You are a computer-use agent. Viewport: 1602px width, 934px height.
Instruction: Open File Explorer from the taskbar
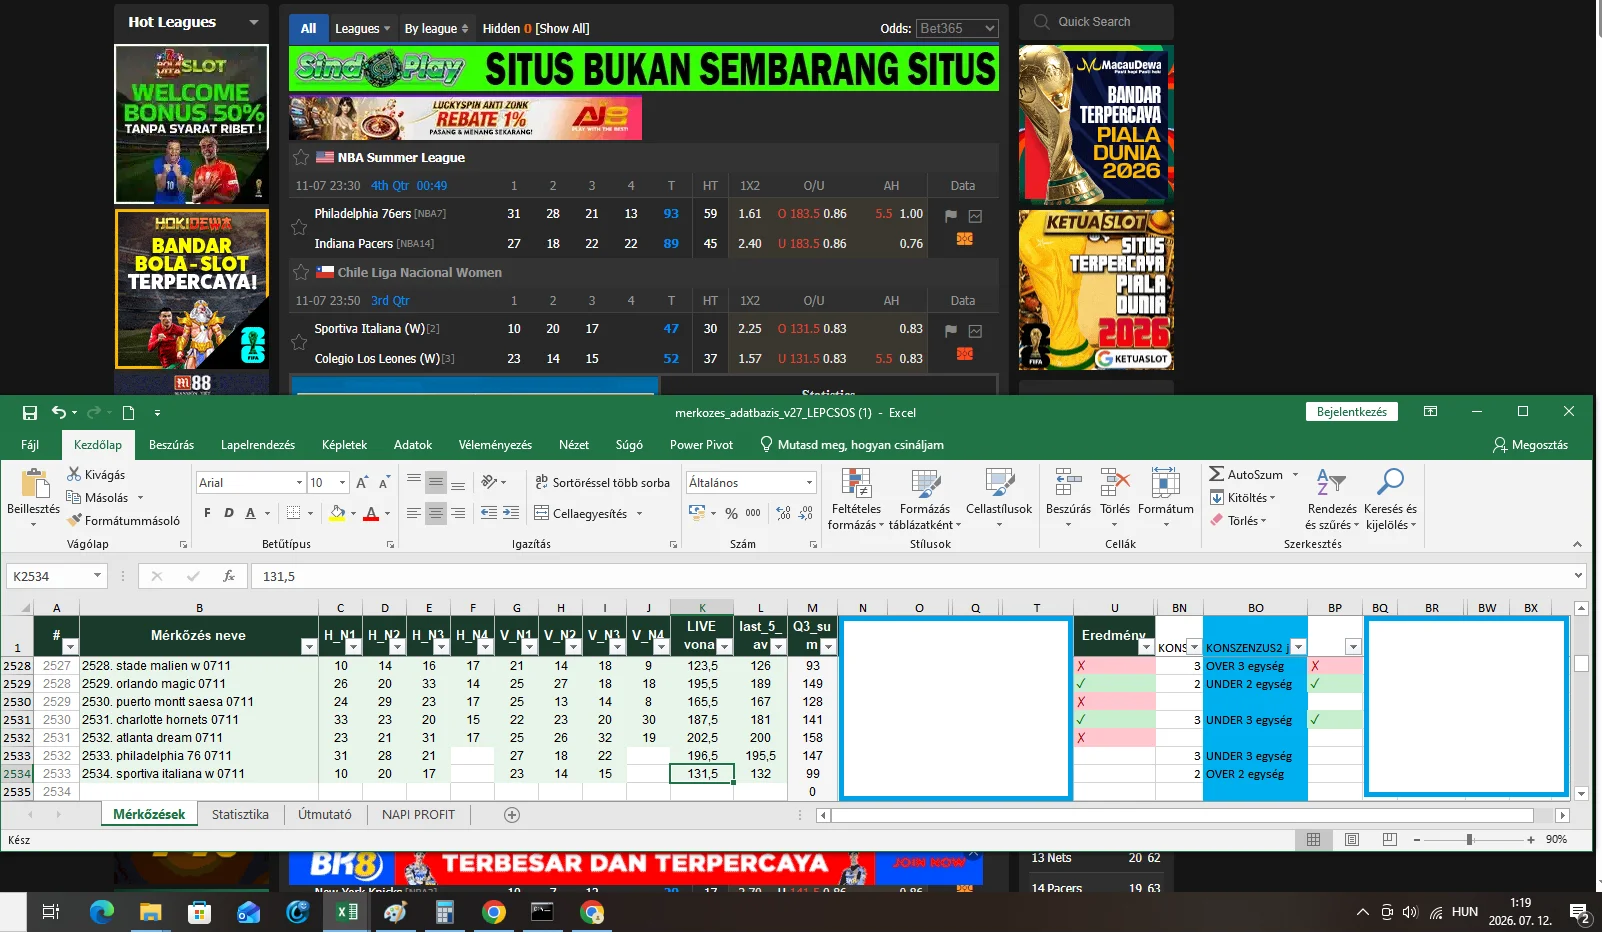(x=150, y=912)
